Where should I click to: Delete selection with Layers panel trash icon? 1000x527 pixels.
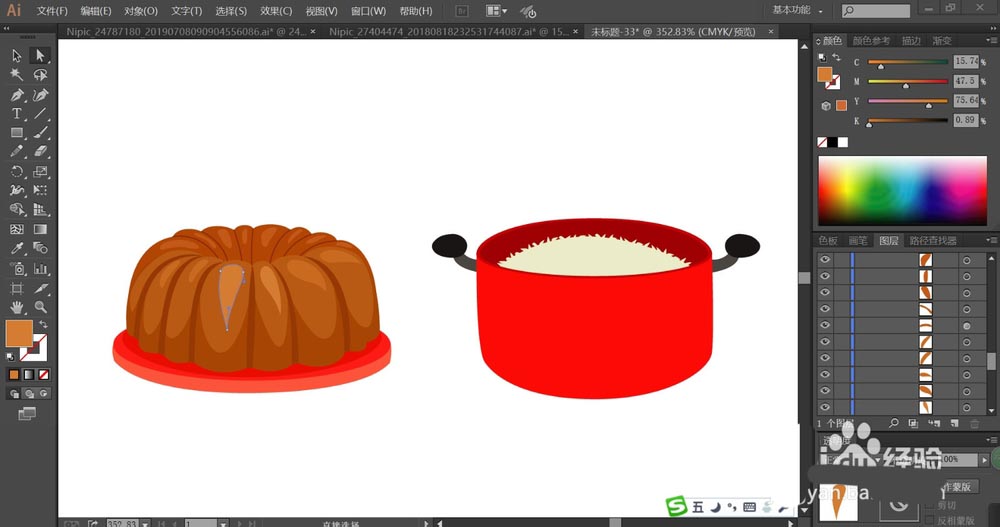click(x=974, y=423)
